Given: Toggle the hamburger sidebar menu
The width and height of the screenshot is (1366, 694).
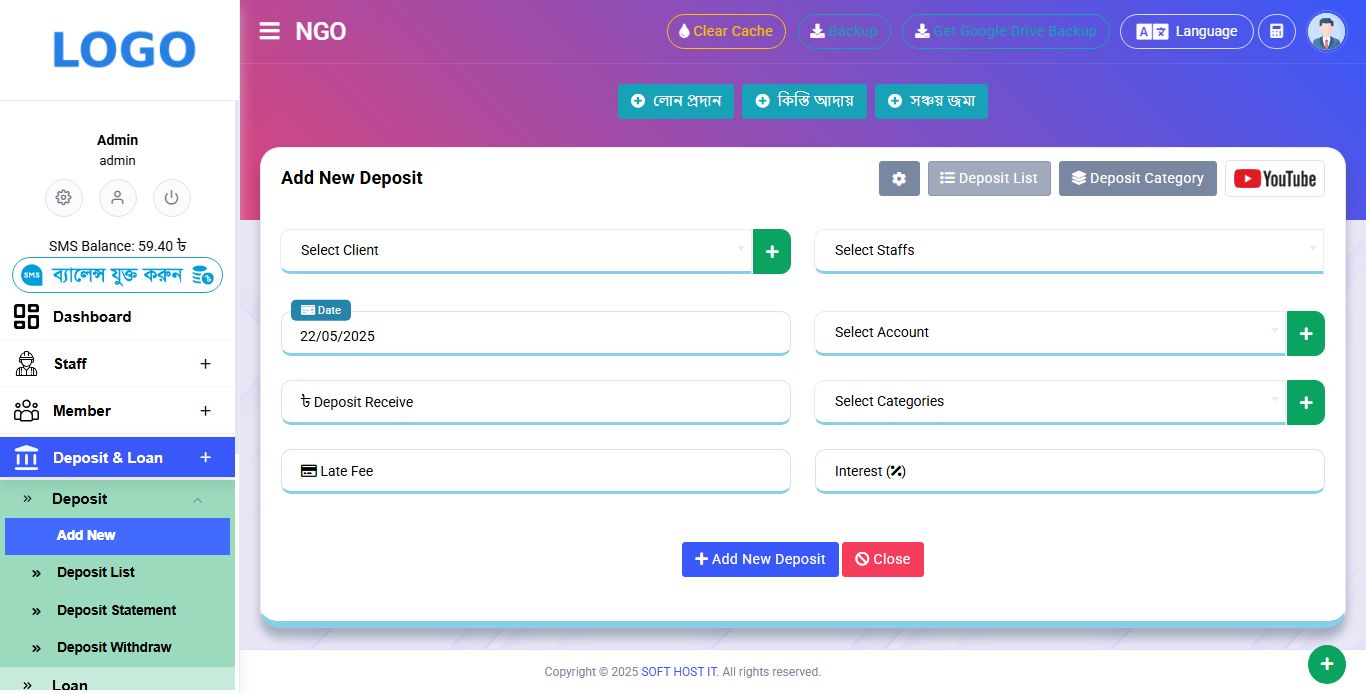Looking at the screenshot, I should click(269, 31).
